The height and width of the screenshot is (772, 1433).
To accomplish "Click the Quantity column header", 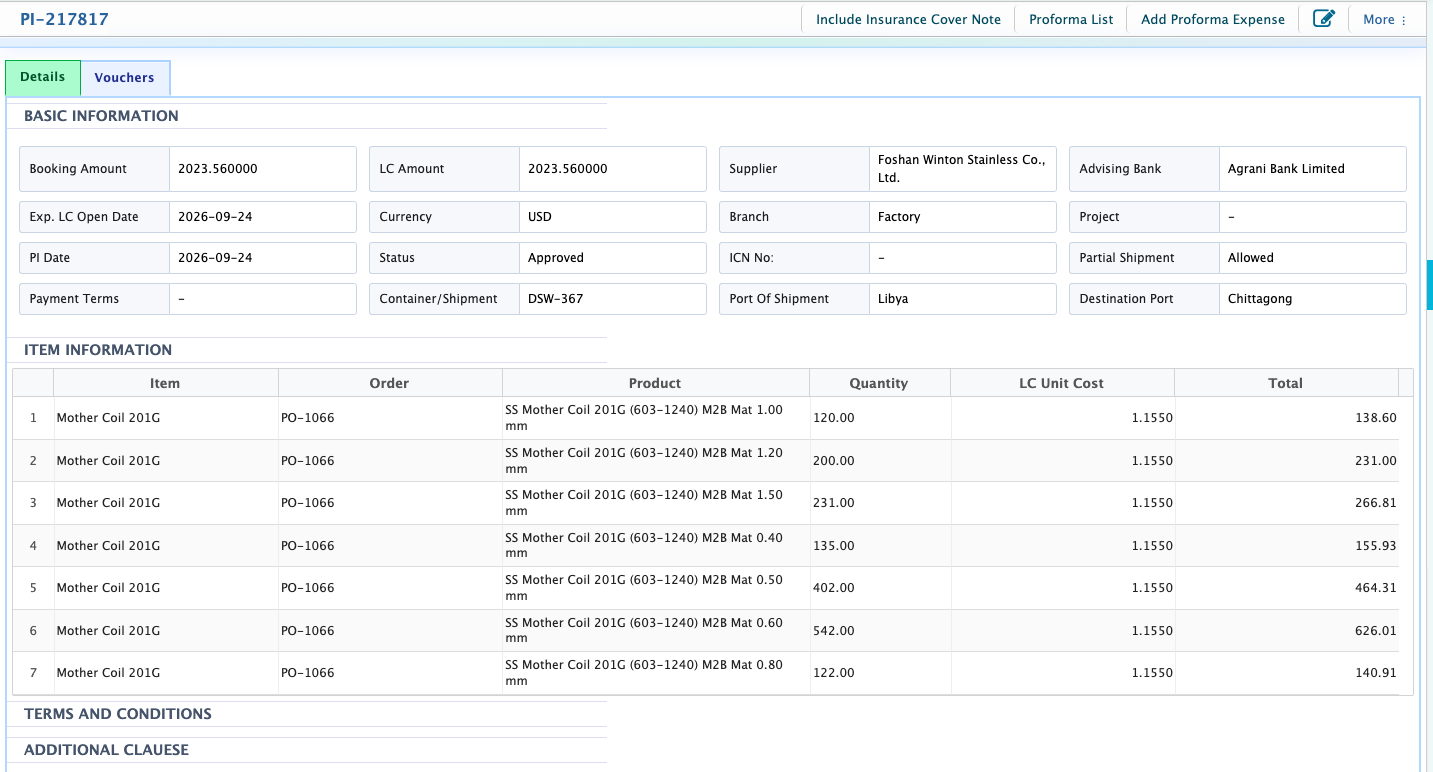I will click(879, 383).
